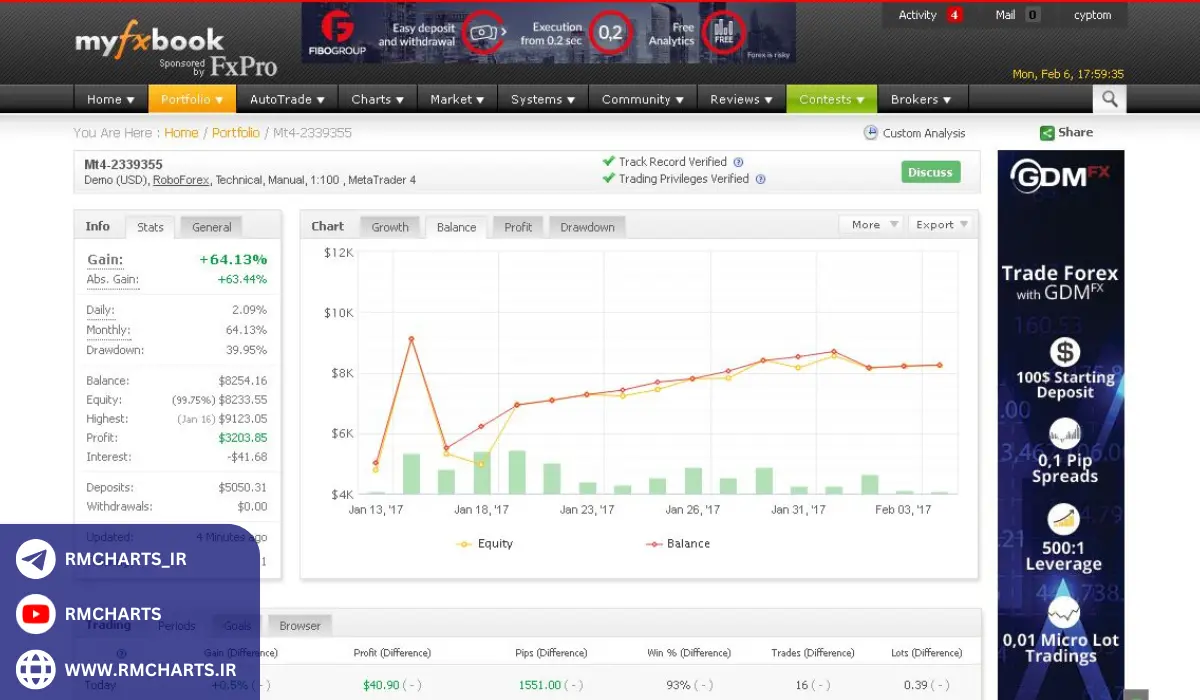Toggle Equity series in chart legend
Viewport: 1200px width, 700px height.
(485, 544)
